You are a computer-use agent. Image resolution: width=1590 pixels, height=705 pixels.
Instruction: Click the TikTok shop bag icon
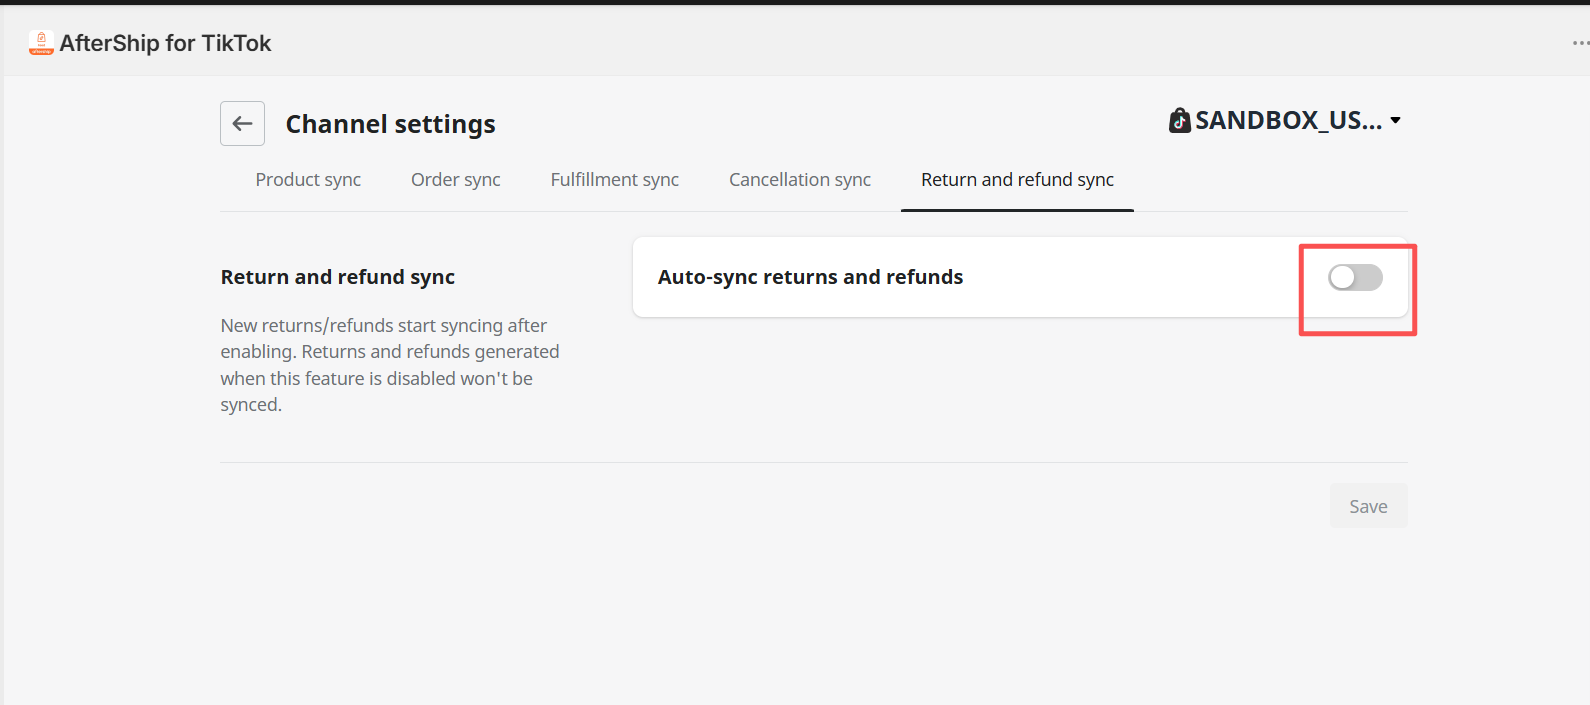(1180, 121)
